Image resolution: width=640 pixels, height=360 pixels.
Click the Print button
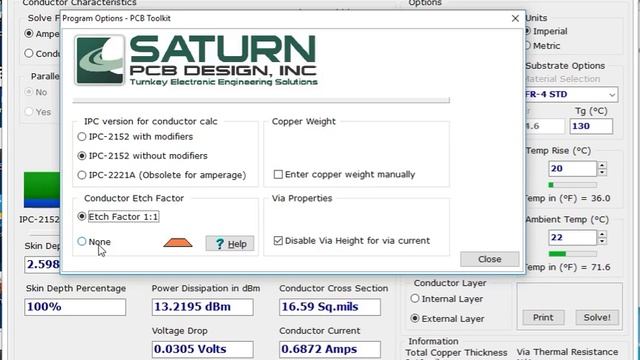(x=543, y=318)
